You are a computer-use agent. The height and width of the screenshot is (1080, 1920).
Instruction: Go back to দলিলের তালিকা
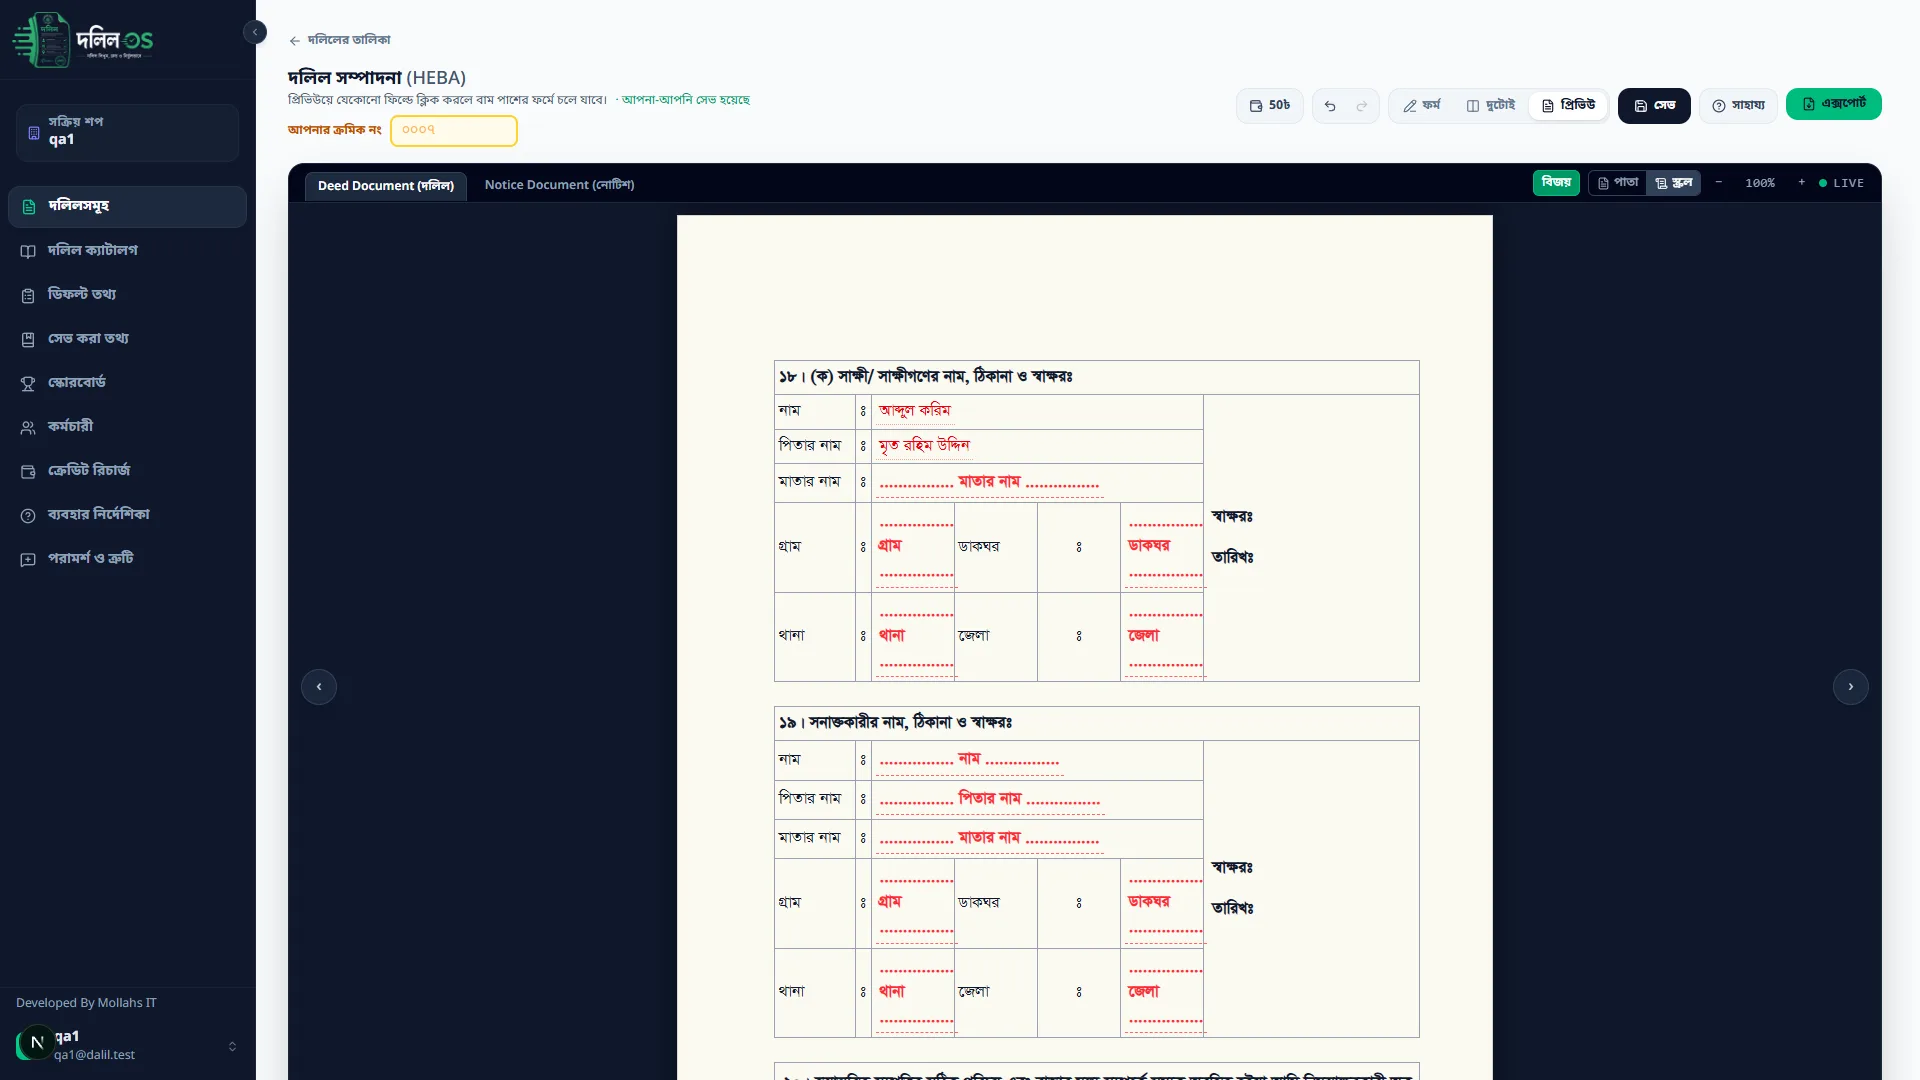(x=340, y=40)
